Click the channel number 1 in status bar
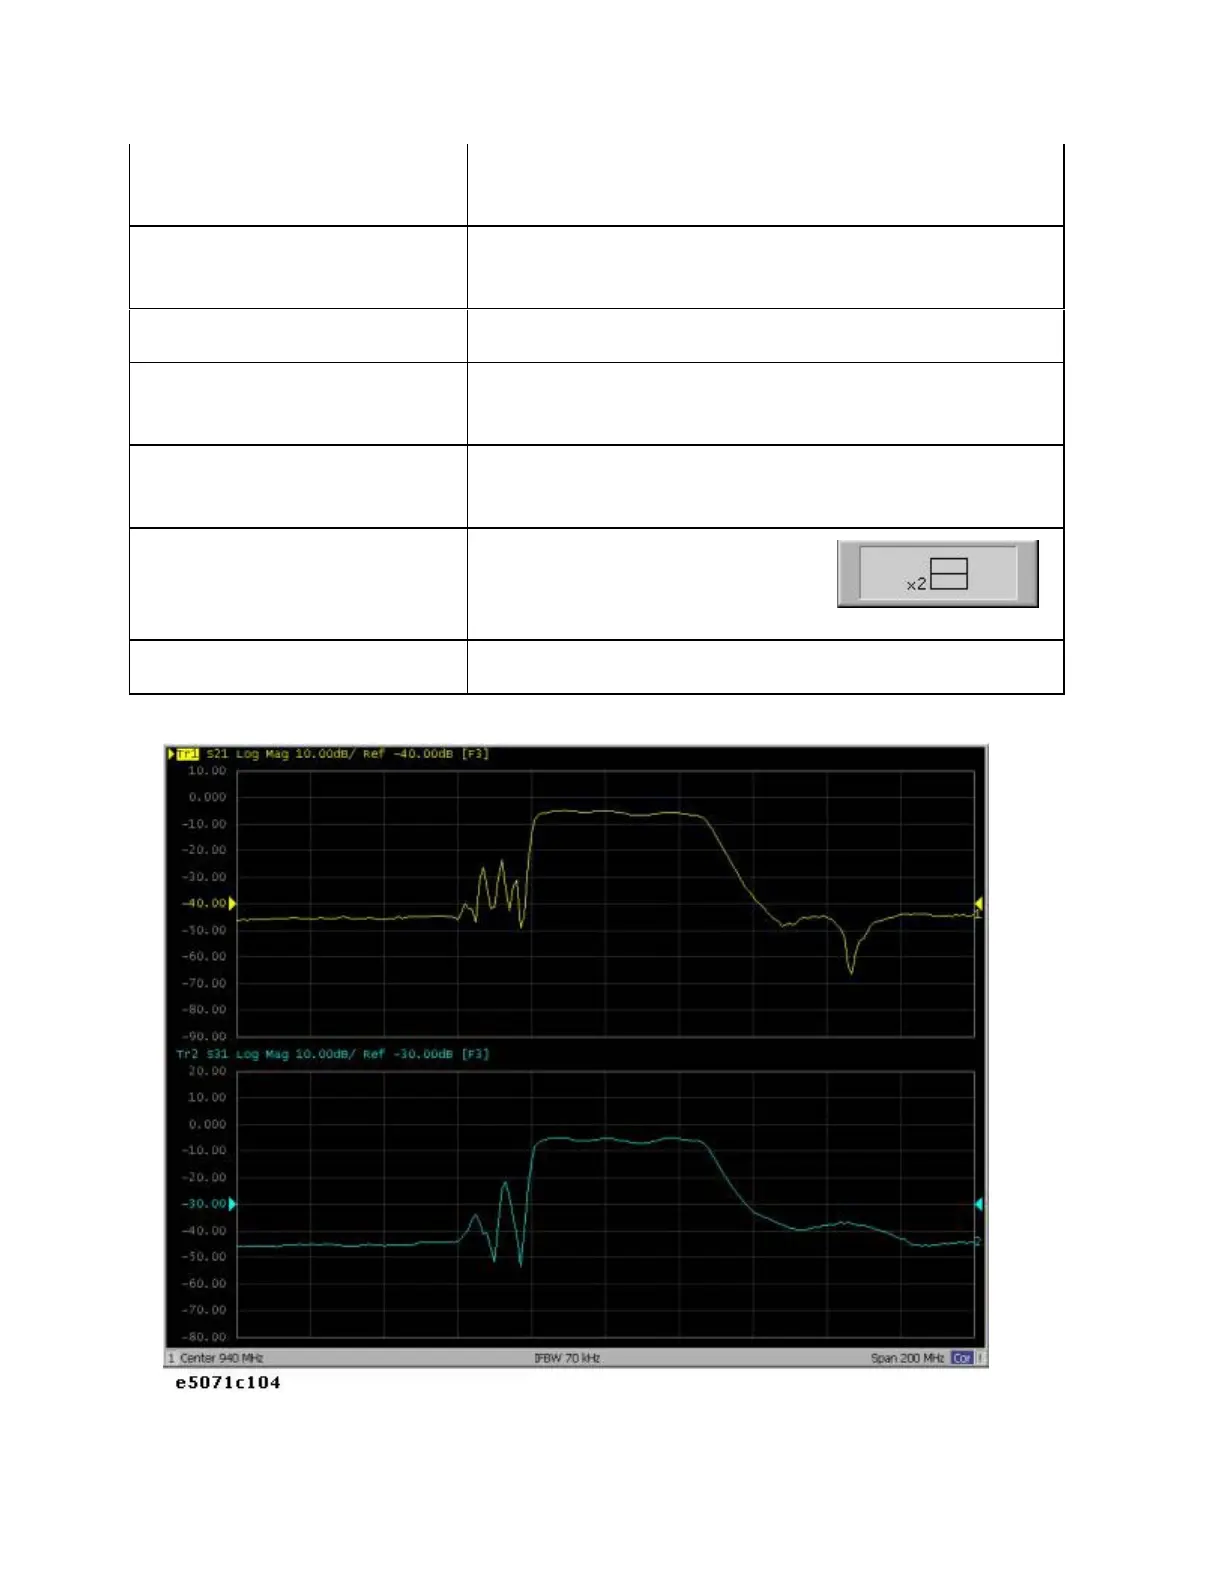This screenshot has width=1224, height=1584. [171, 1358]
